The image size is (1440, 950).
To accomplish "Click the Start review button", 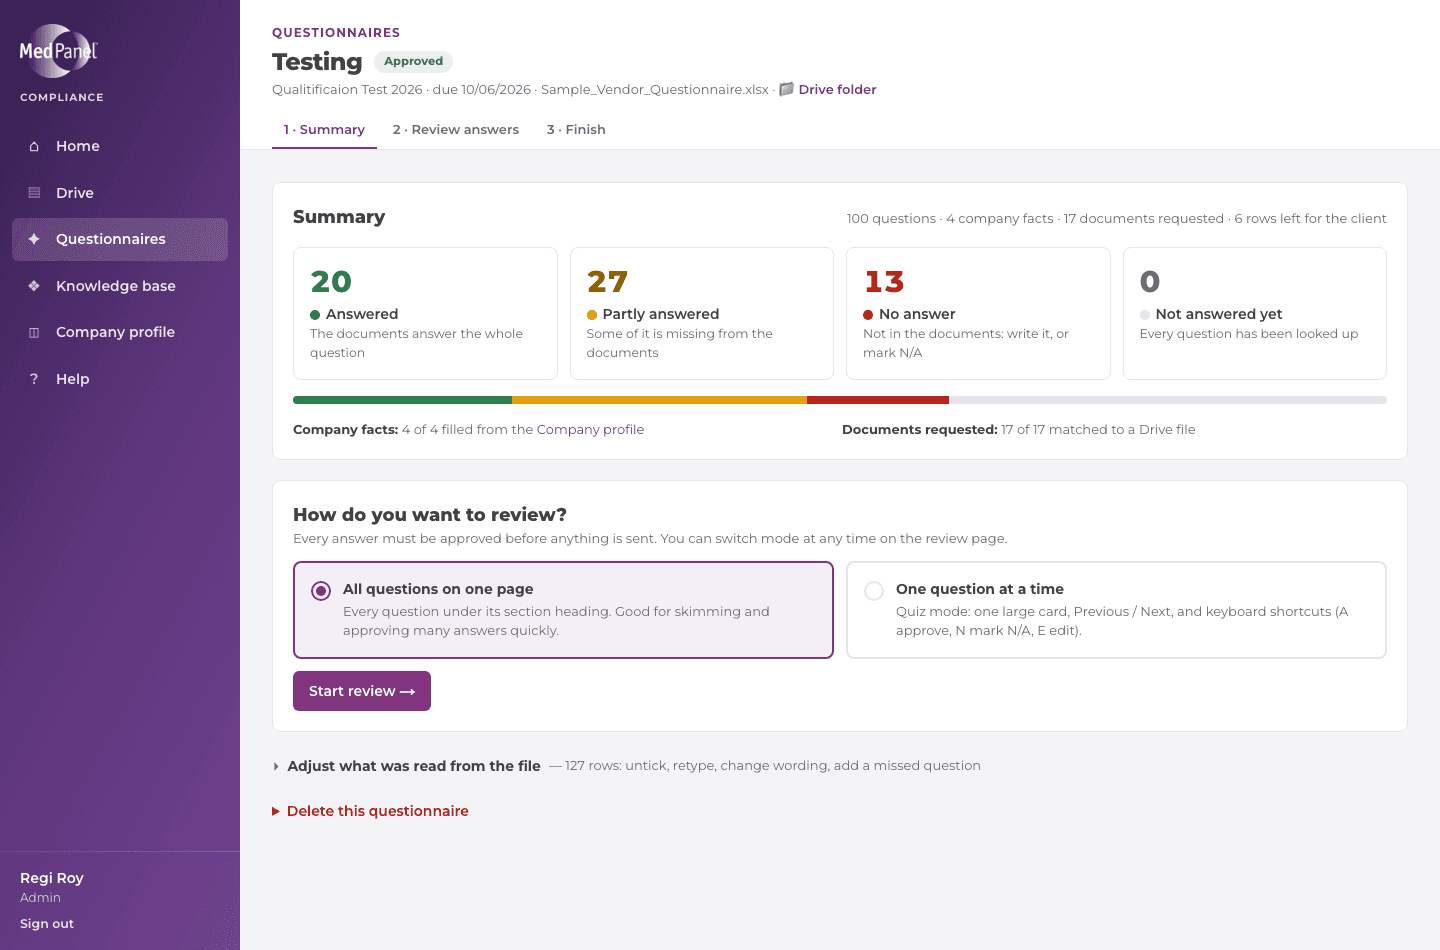I will 362,691.
